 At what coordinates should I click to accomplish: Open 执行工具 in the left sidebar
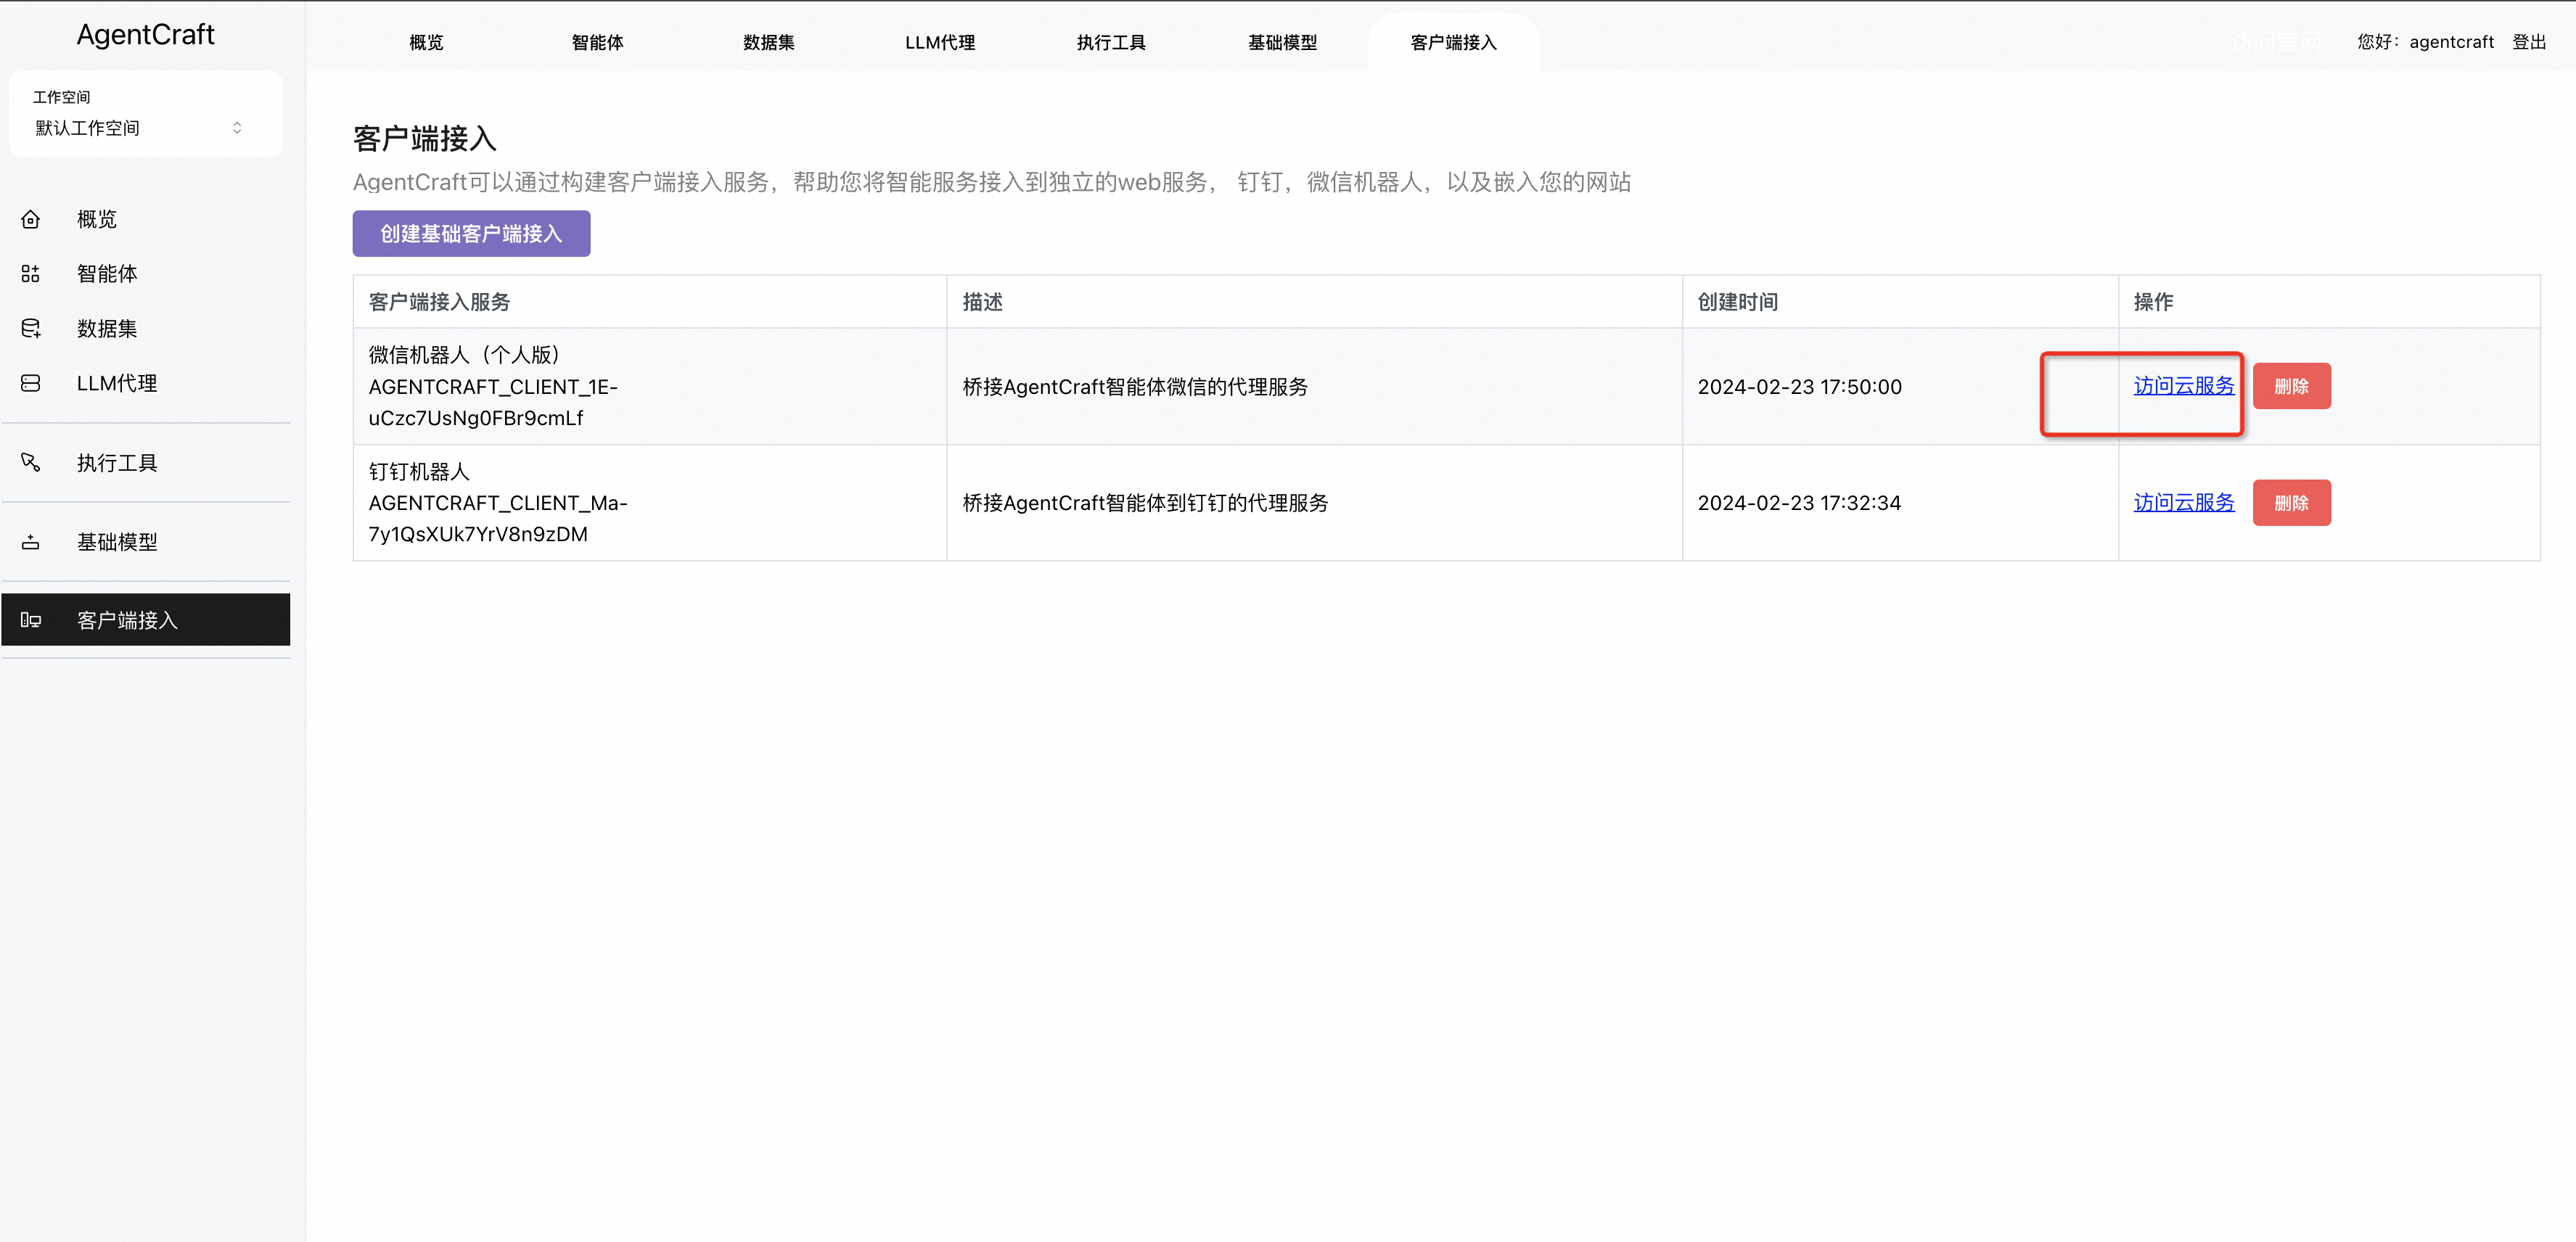click(x=146, y=462)
